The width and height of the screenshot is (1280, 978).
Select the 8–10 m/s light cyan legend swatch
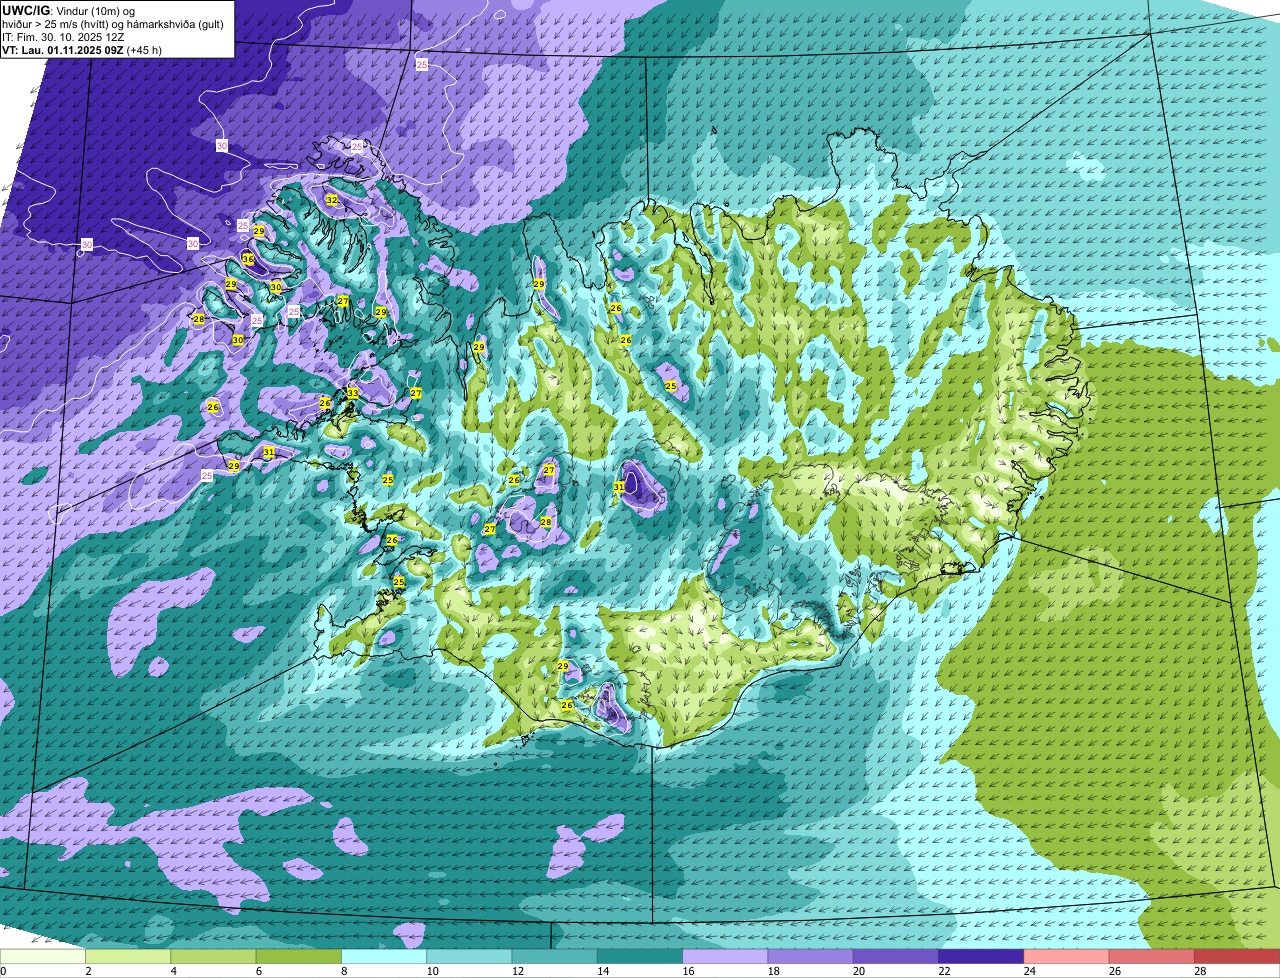coord(384,957)
